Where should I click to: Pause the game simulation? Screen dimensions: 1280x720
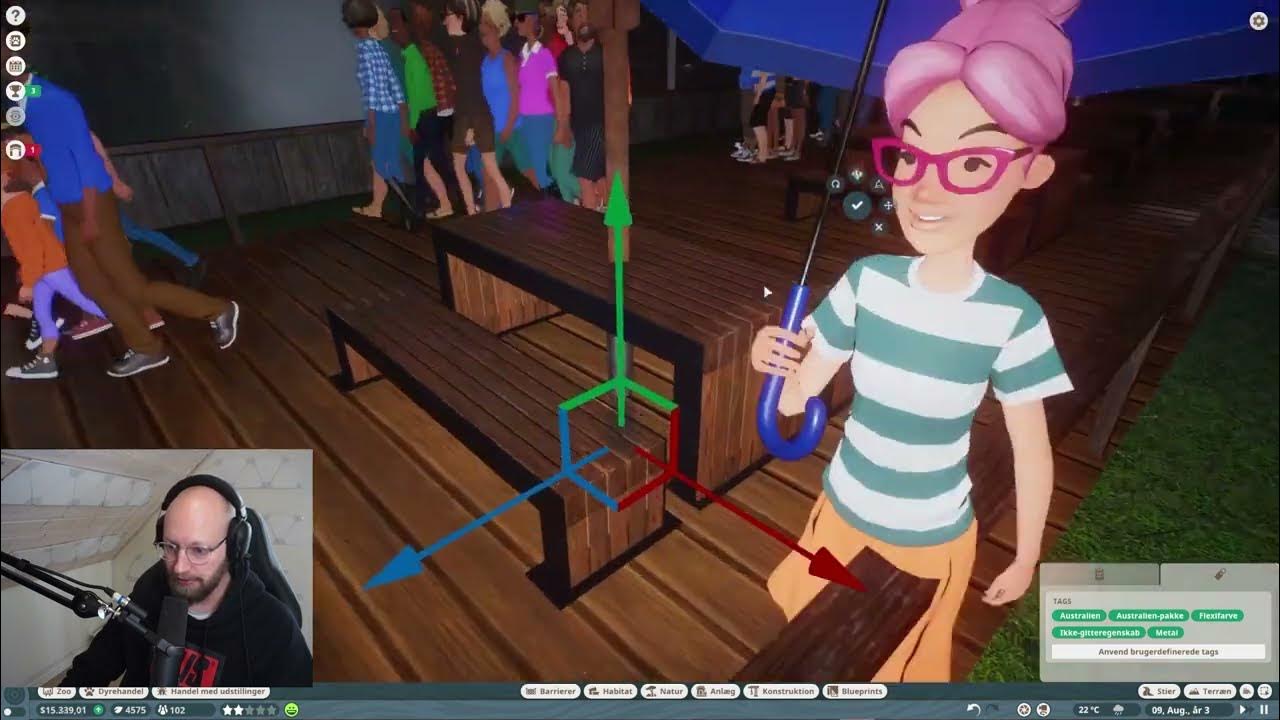click(x=1264, y=710)
